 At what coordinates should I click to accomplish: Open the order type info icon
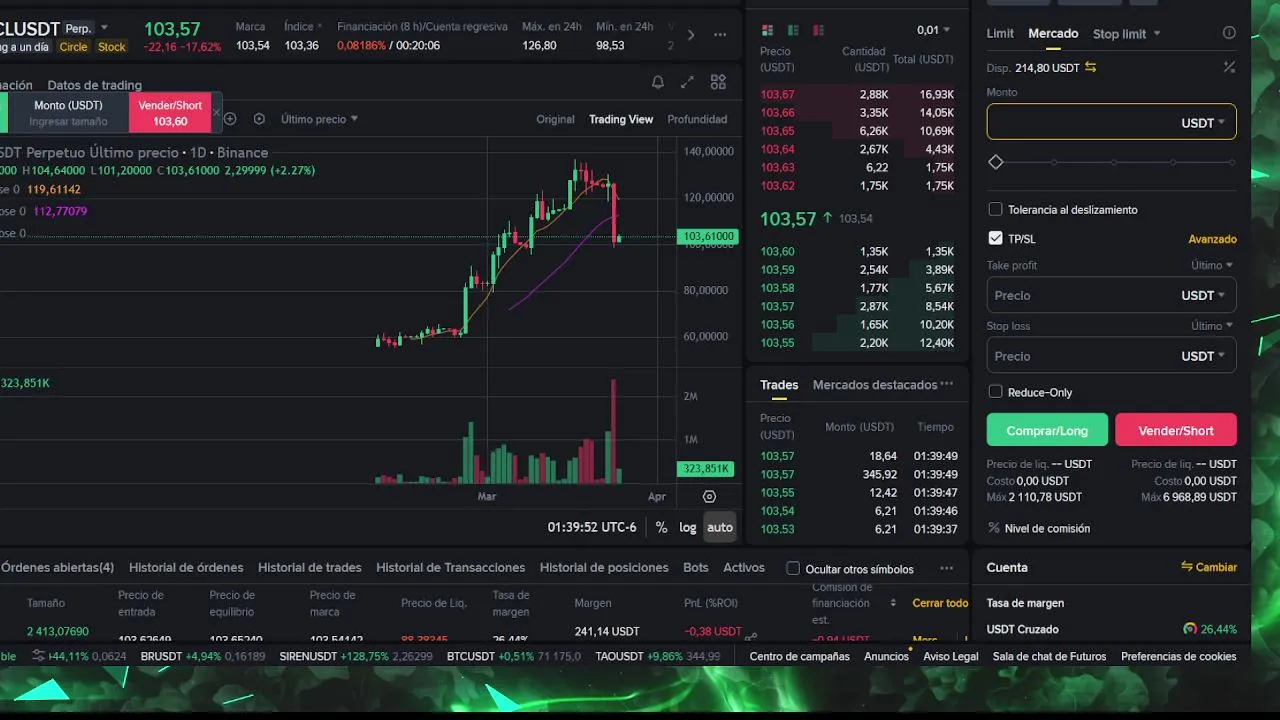point(1229,33)
